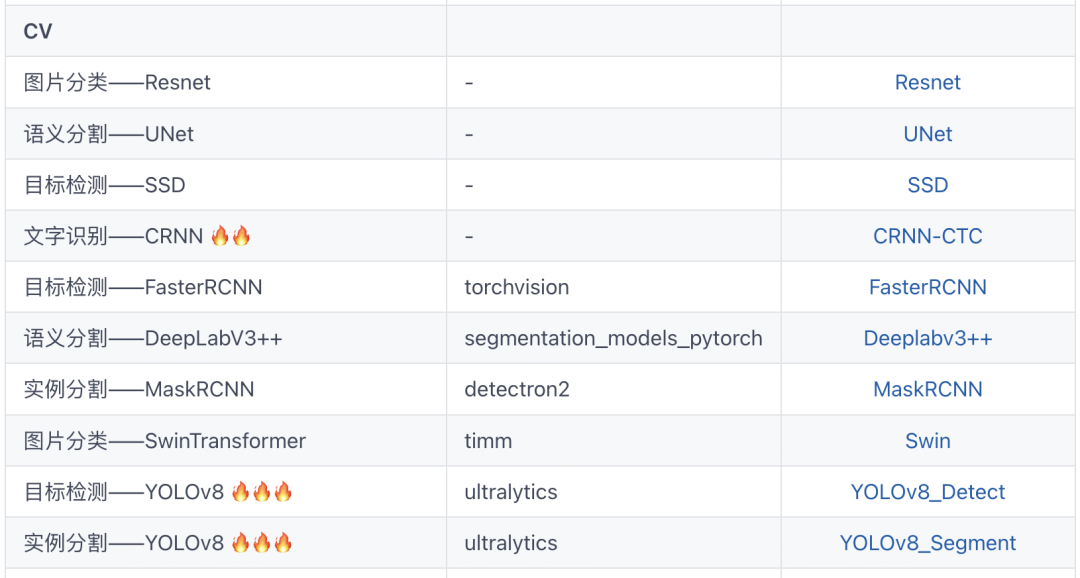Open the YOLOv8_Segment link
The height and width of the screenshot is (578, 1080).
pyautogui.click(x=927, y=544)
